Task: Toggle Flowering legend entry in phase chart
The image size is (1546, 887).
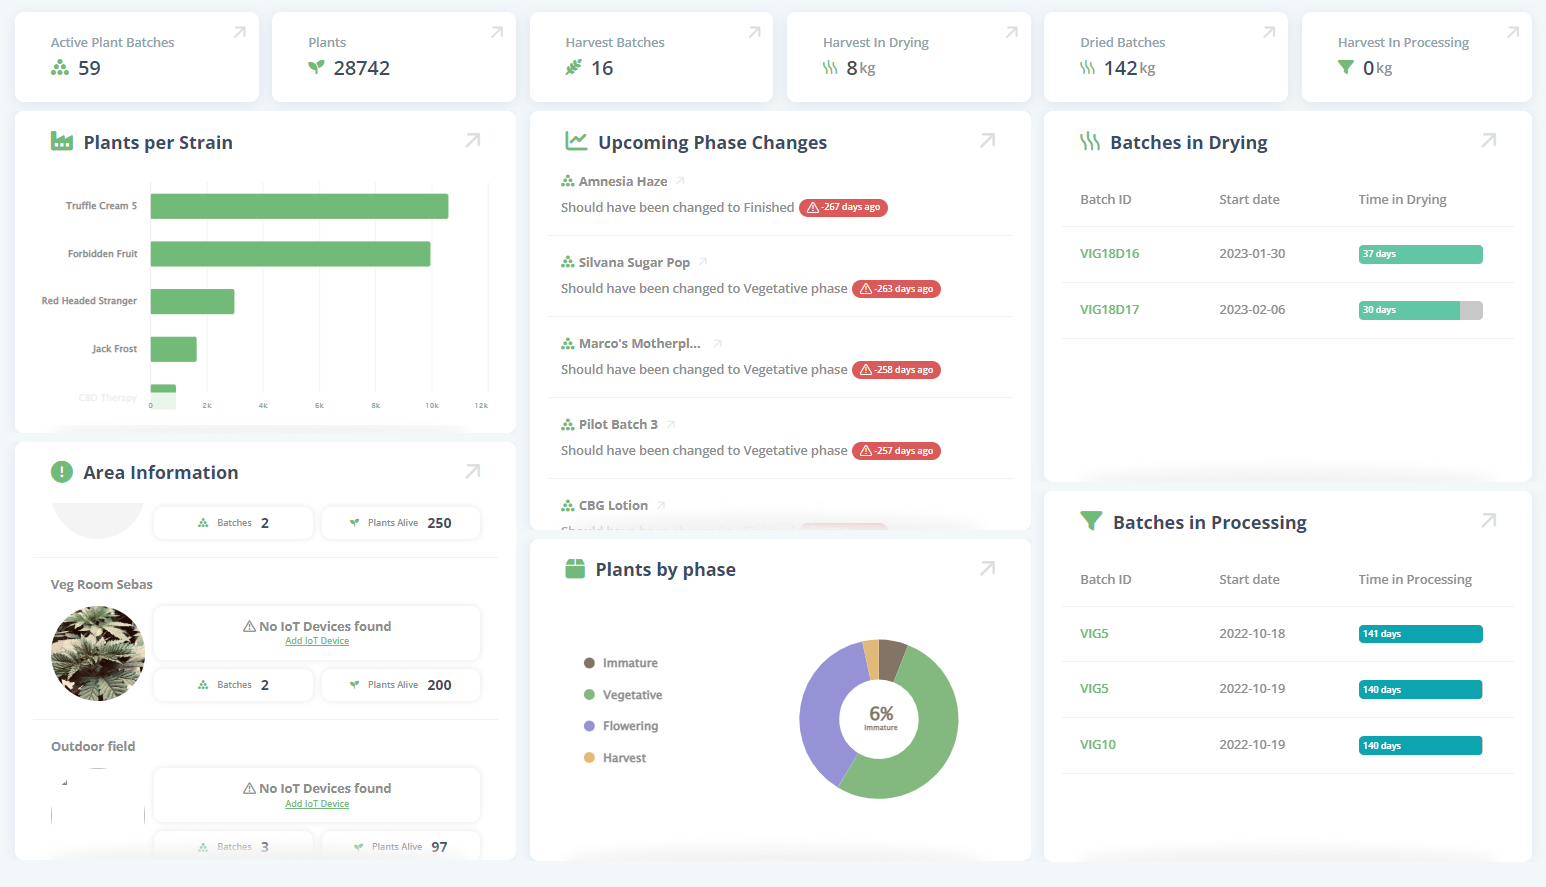Action: pyautogui.click(x=629, y=726)
